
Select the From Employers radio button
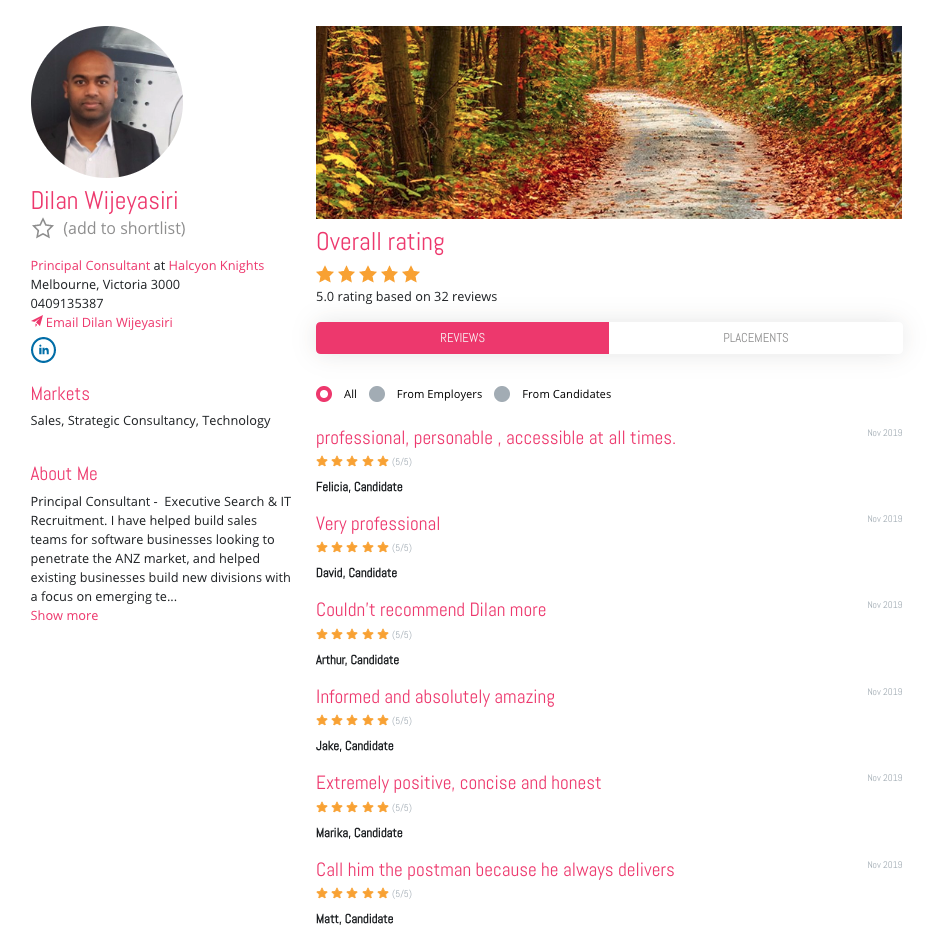coord(377,394)
